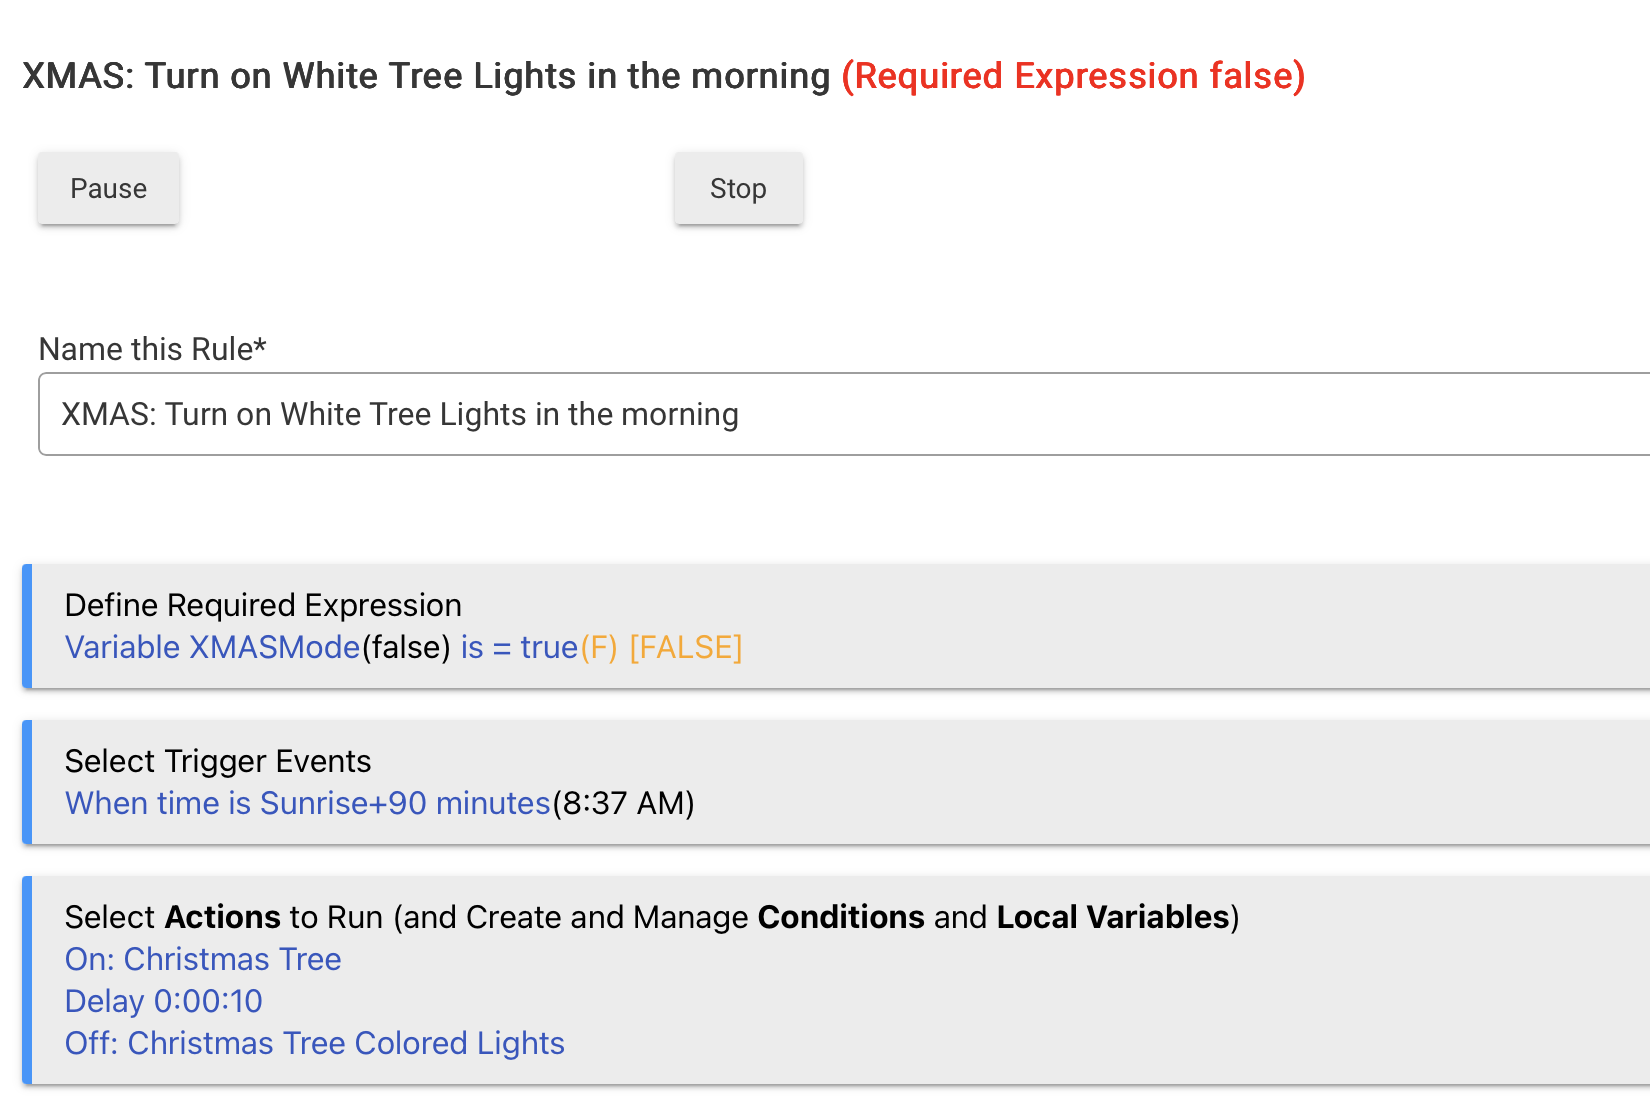1650x1108 pixels.
Task: Click the orange [FALSE] expression result
Action: click(685, 648)
